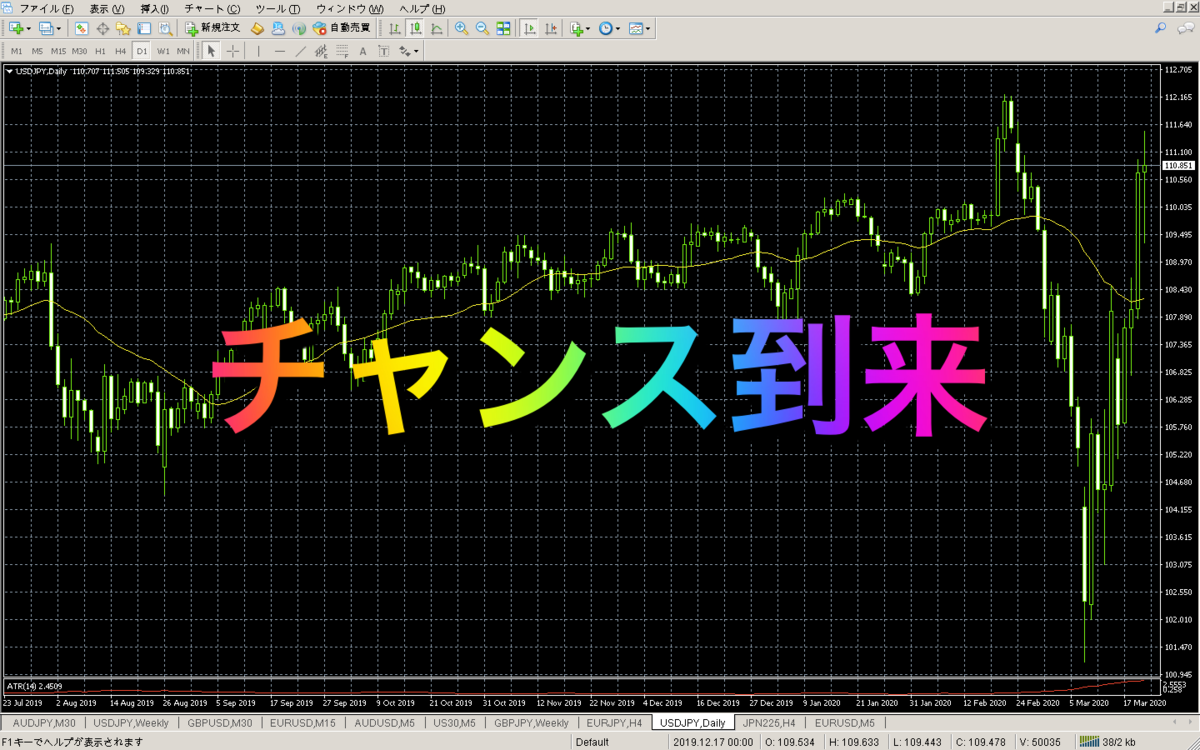
Task: Switch chart to H1 timeframe
Action: [x=100, y=51]
